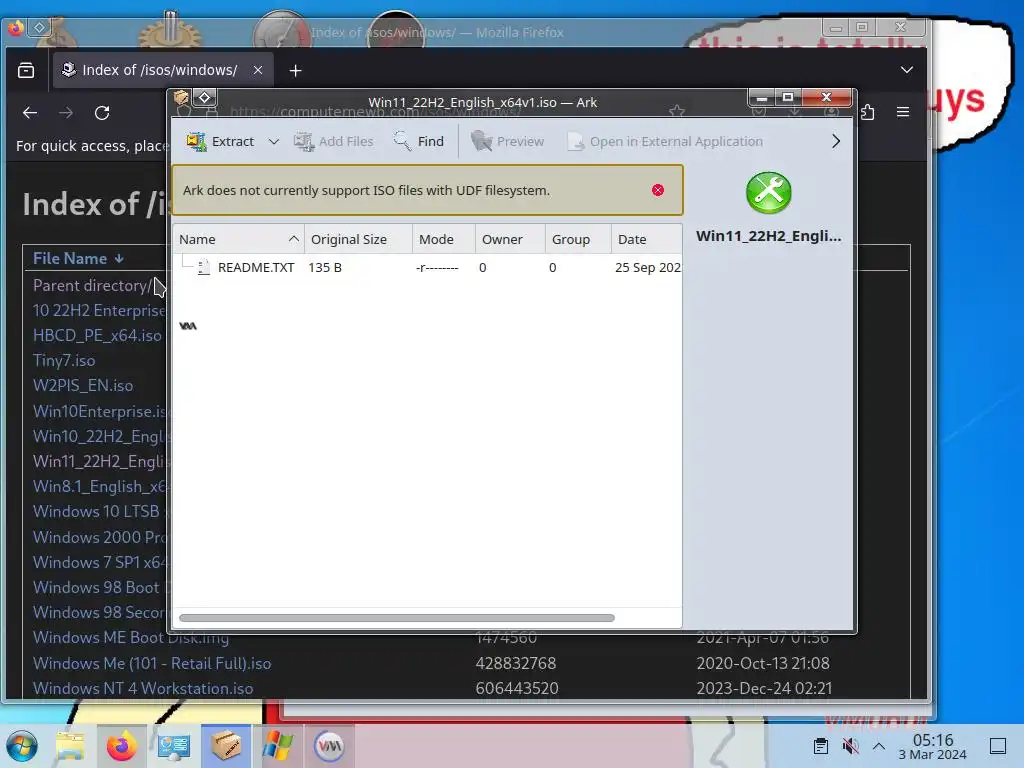
Task: Open Win10Enterprise.iso link
Action: [x=101, y=411]
